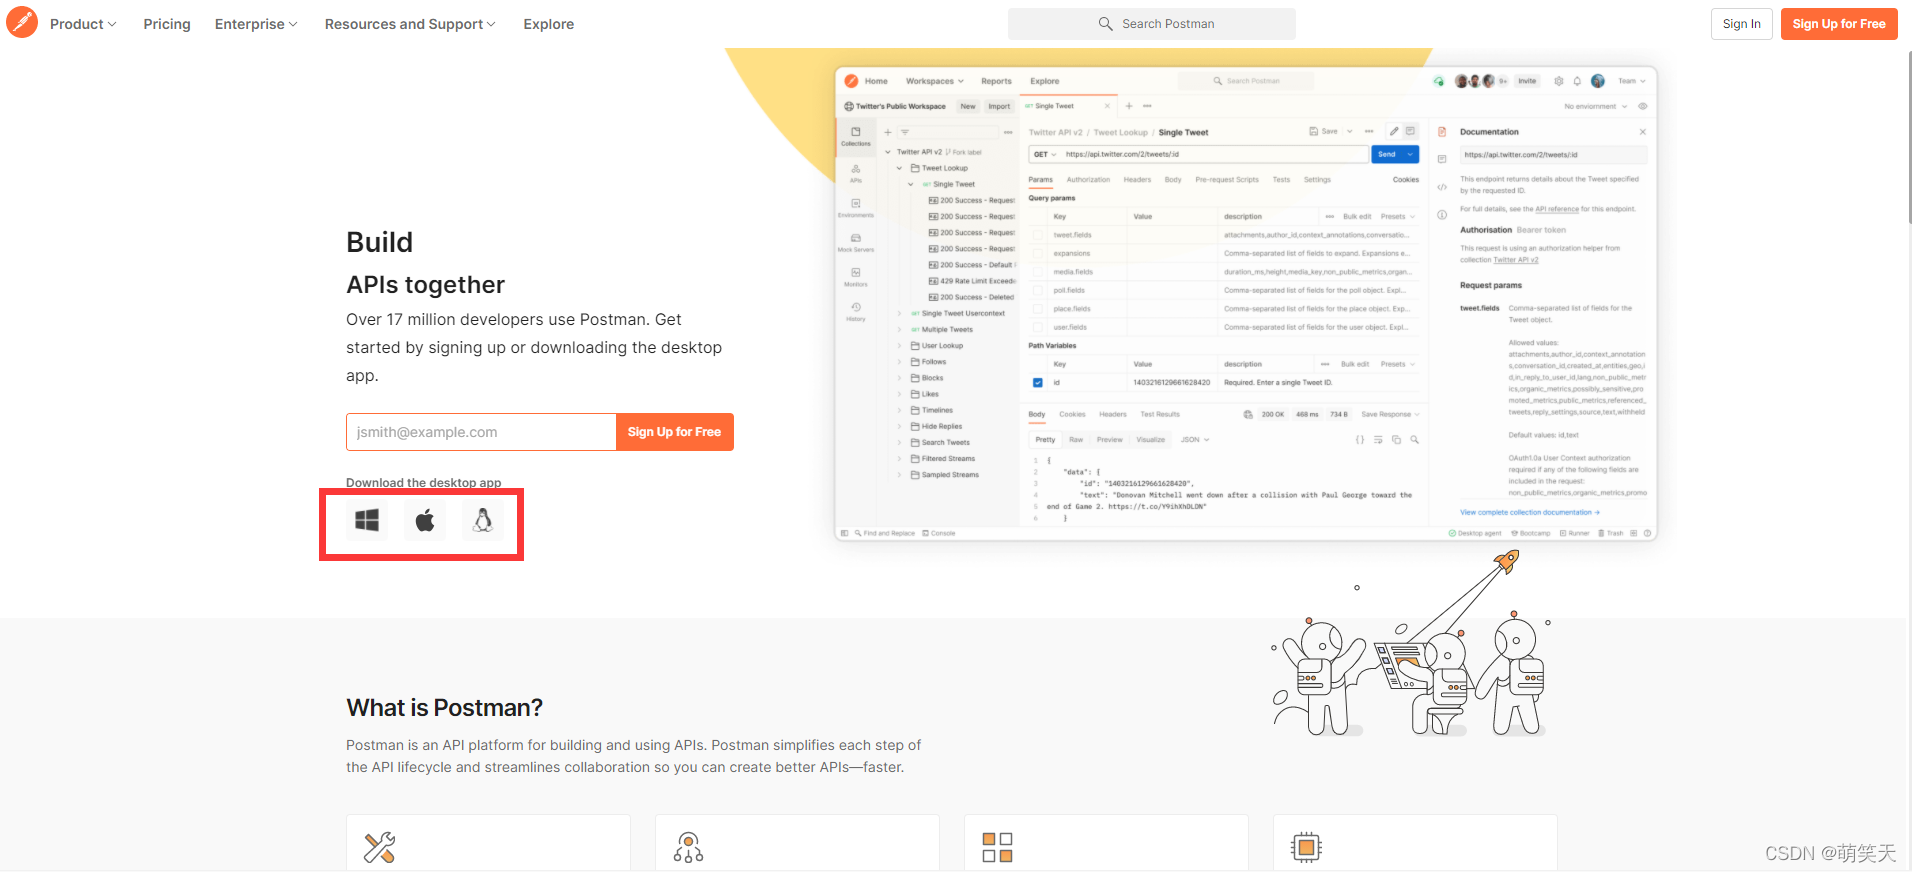
Task: Select APIs icon in the app preview sidebar
Action: tap(856, 173)
